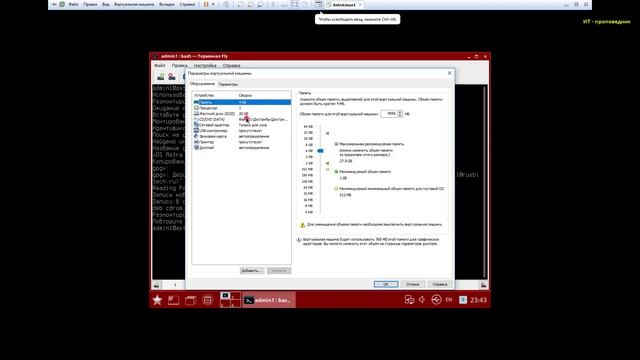Click the circular network tray icon
The image size is (640, 360).
(x=436, y=300)
